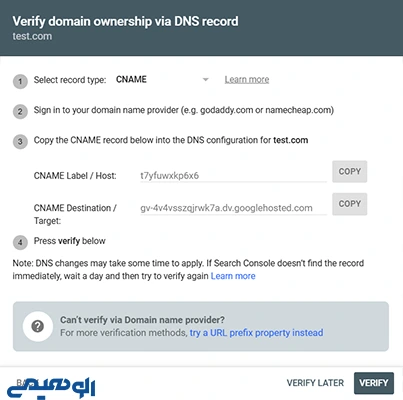This screenshot has height=400, width=403.
Task: Copy the CNAME Destination / Target value
Action: tap(349, 204)
